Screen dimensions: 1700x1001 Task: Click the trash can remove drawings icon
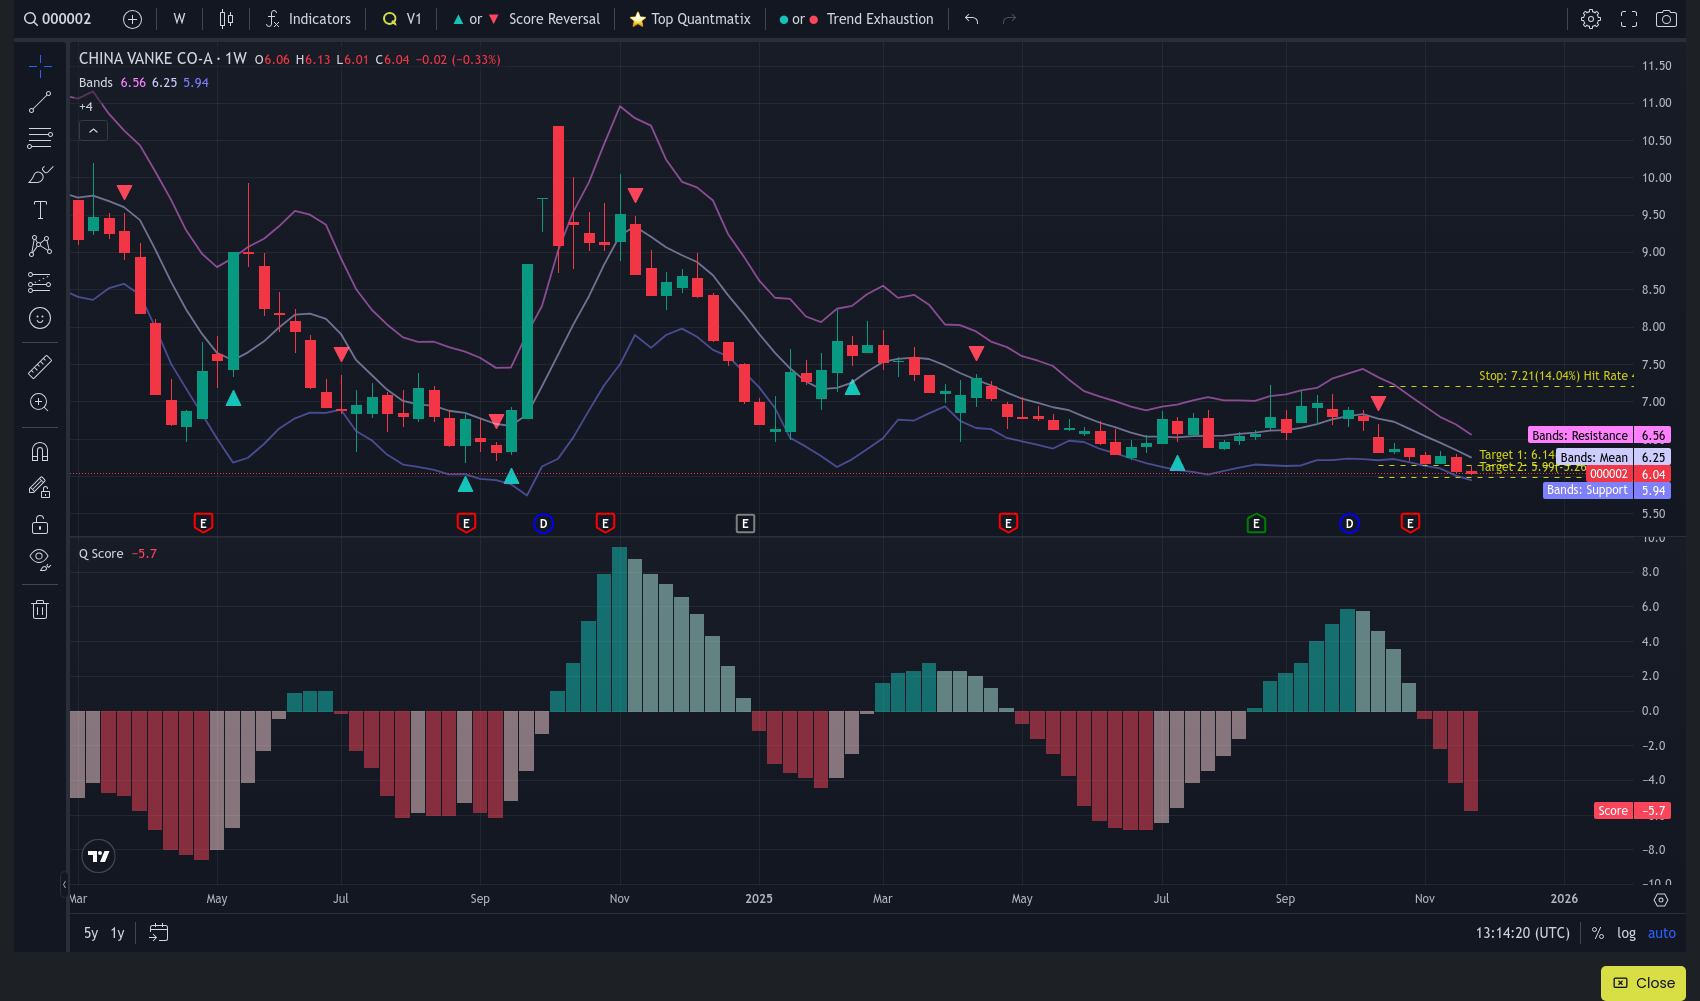[40, 609]
